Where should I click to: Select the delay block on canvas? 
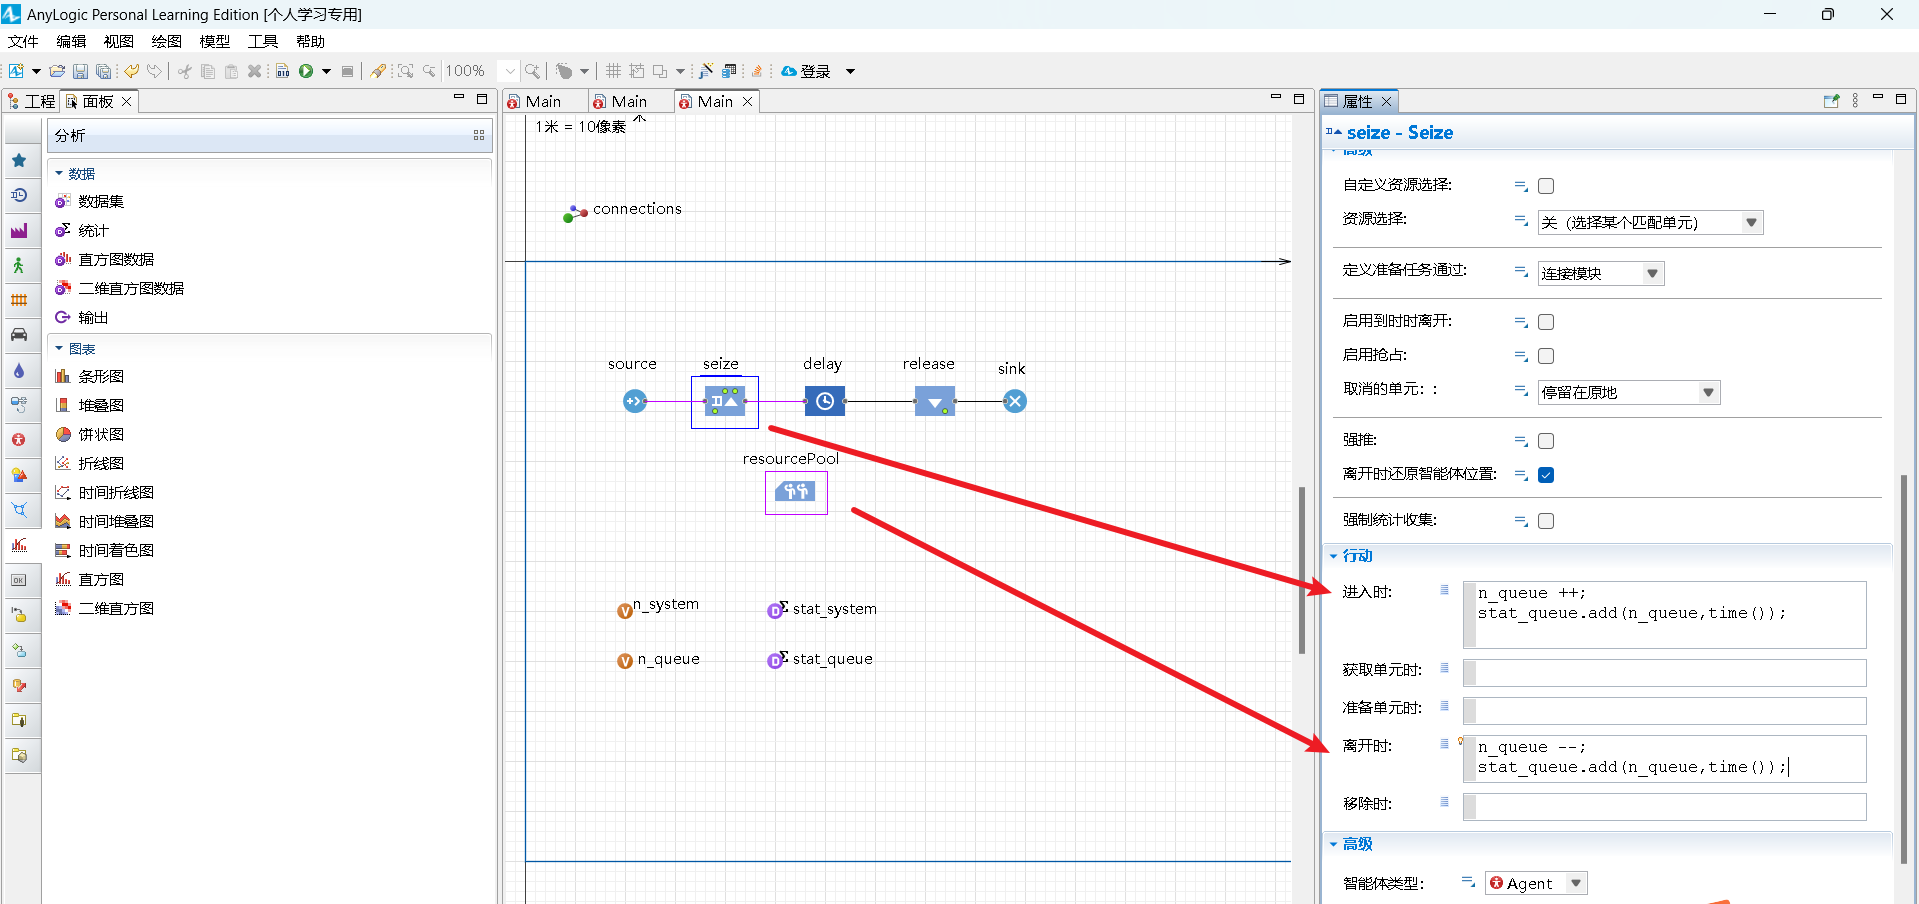(825, 401)
